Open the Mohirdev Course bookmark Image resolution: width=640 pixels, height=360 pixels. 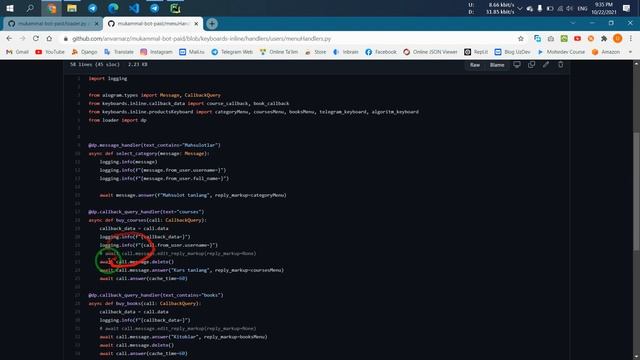pyautogui.click(x=561, y=52)
